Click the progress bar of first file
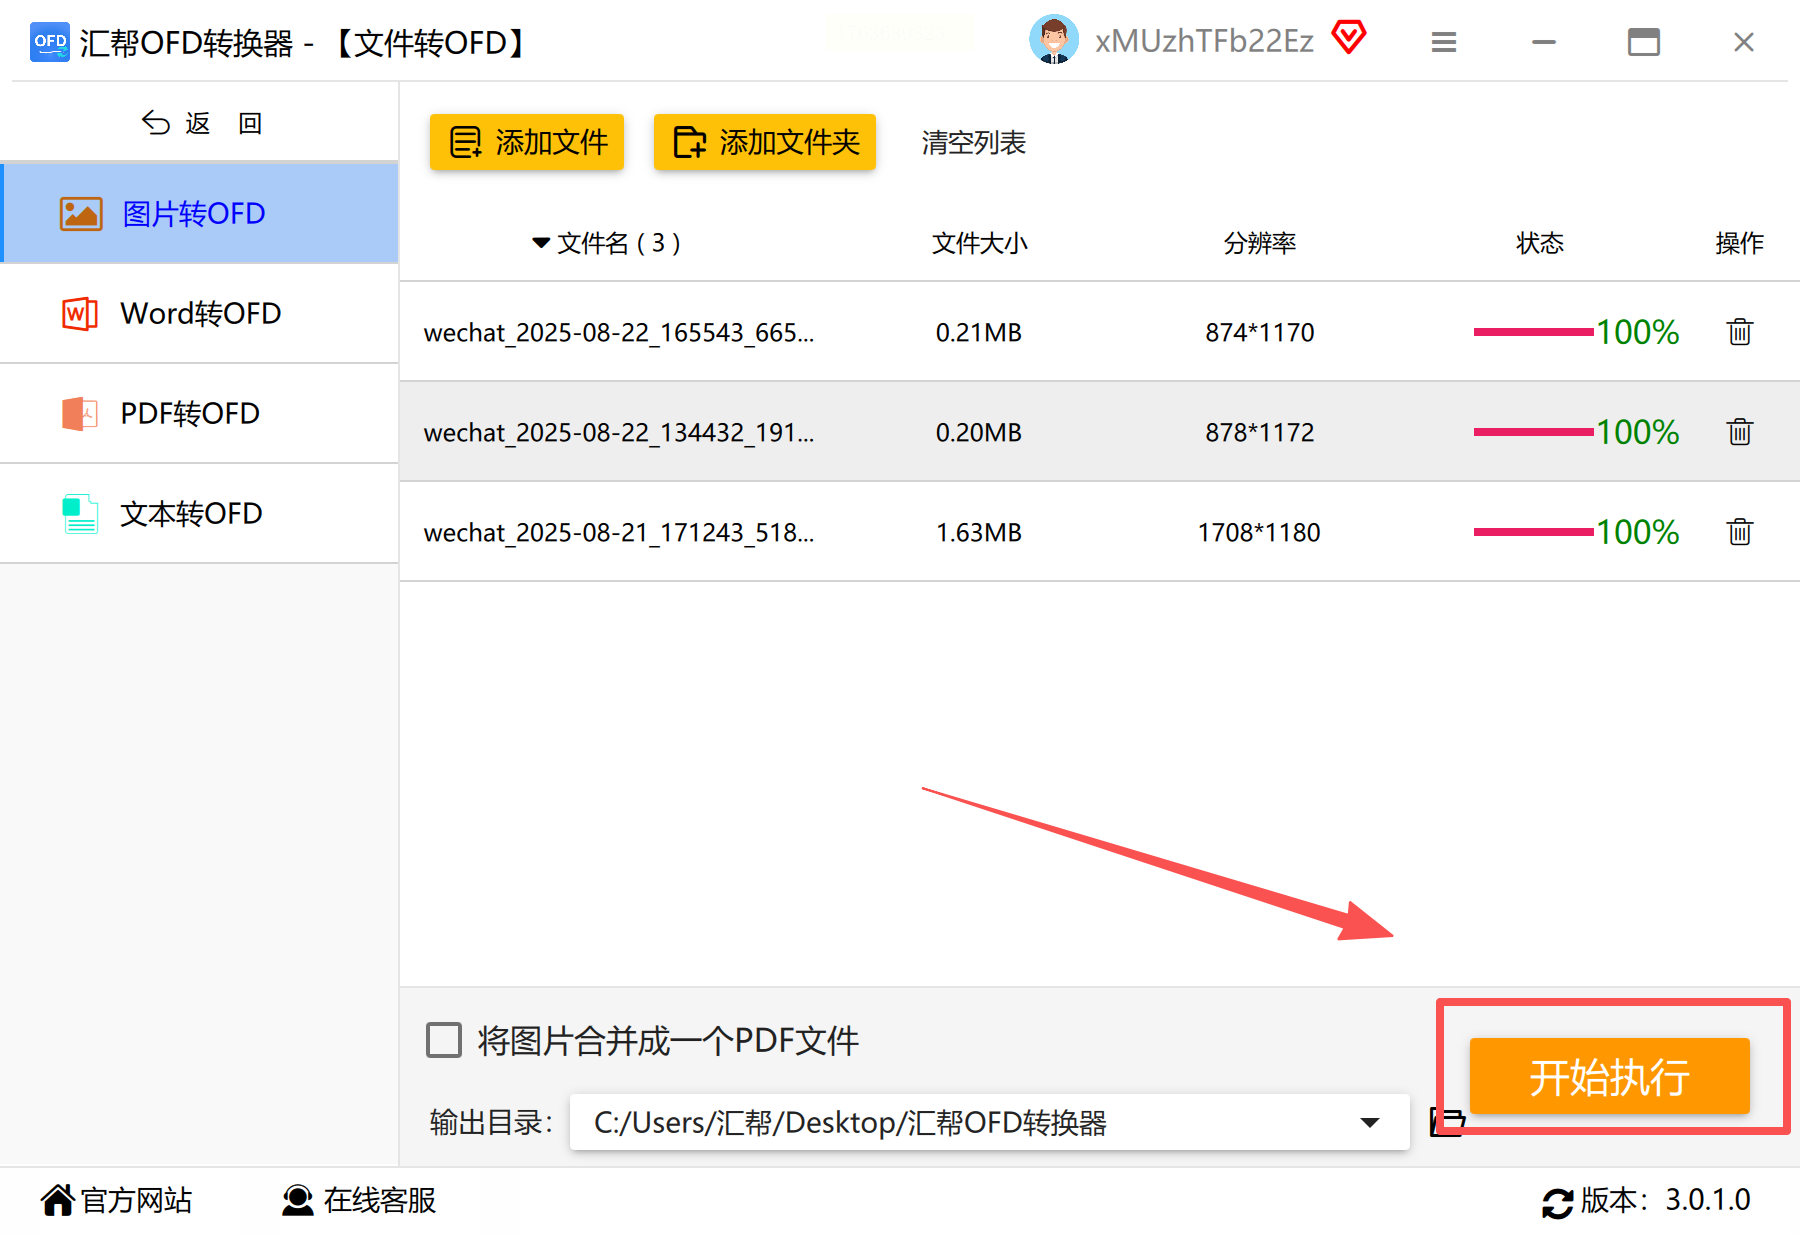Screen dimensions: 1800x1234 click(x=1533, y=331)
